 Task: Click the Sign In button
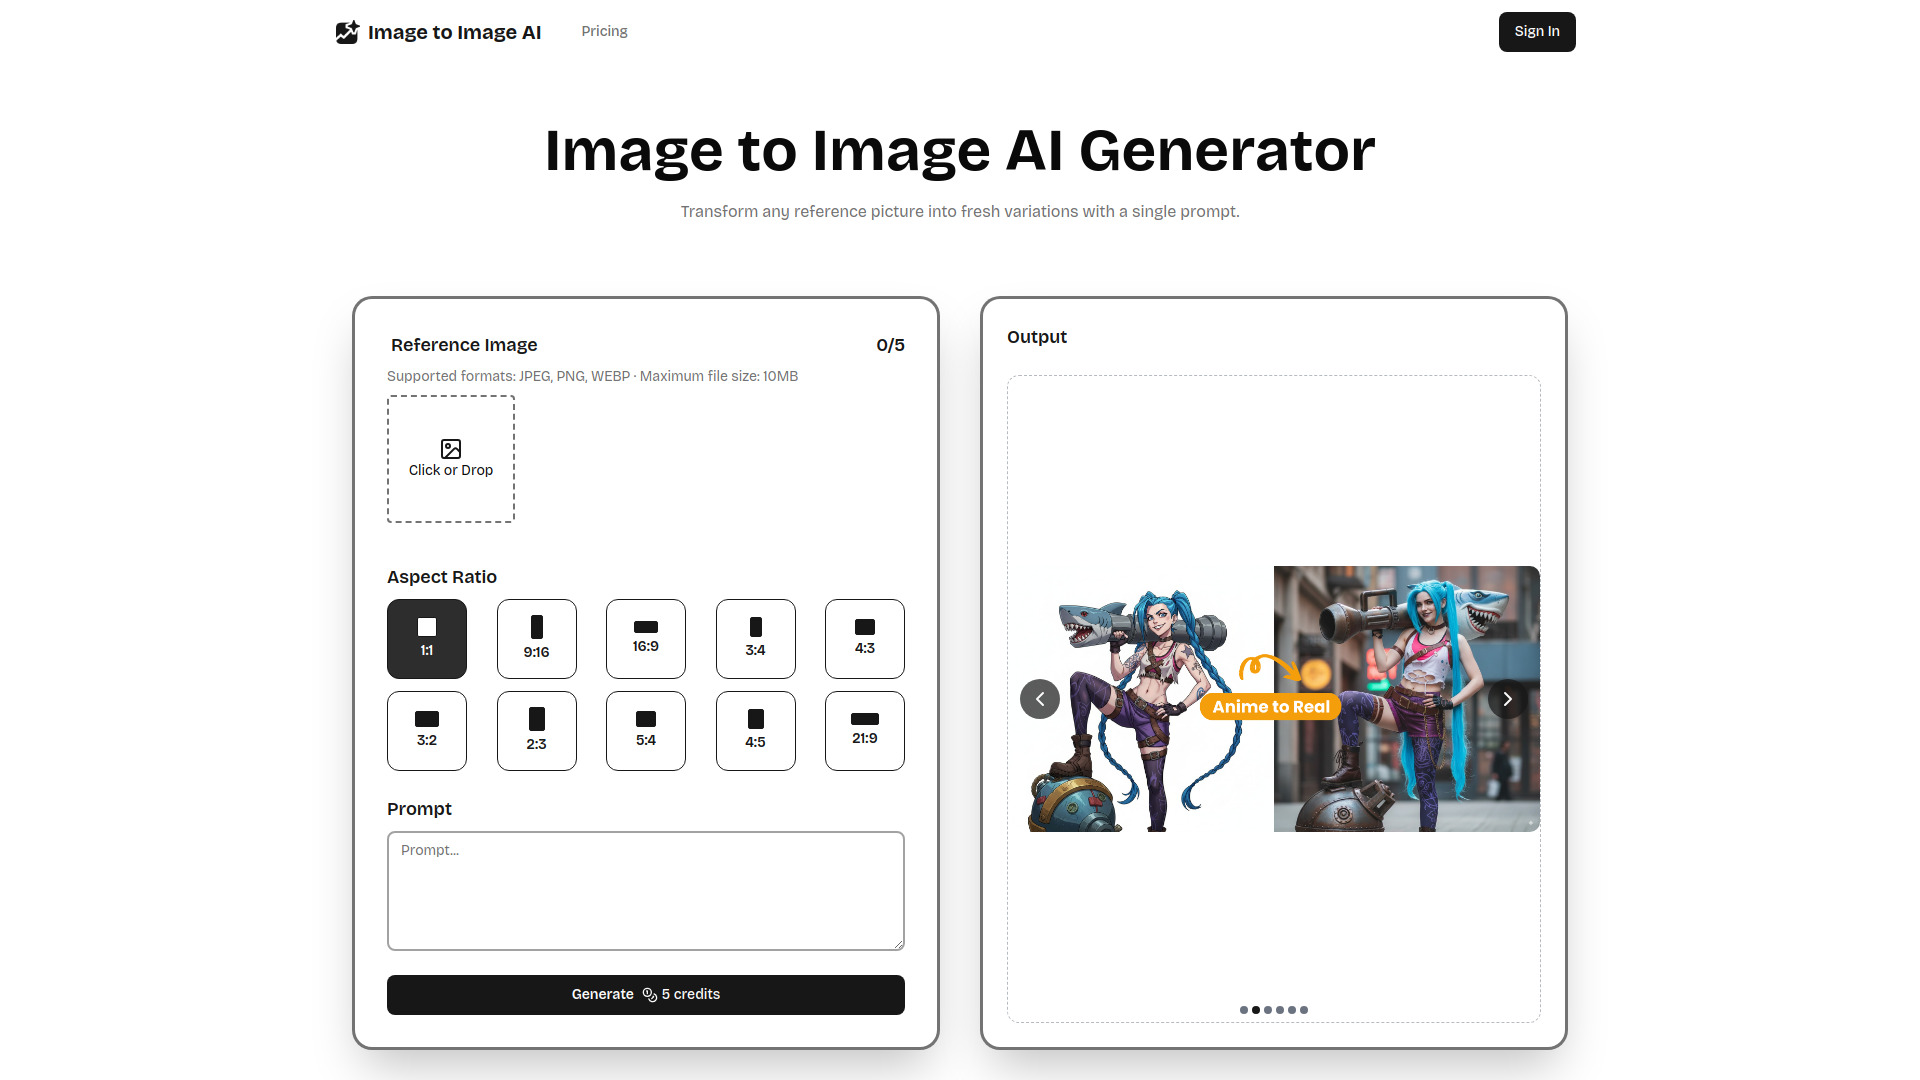click(x=1537, y=31)
